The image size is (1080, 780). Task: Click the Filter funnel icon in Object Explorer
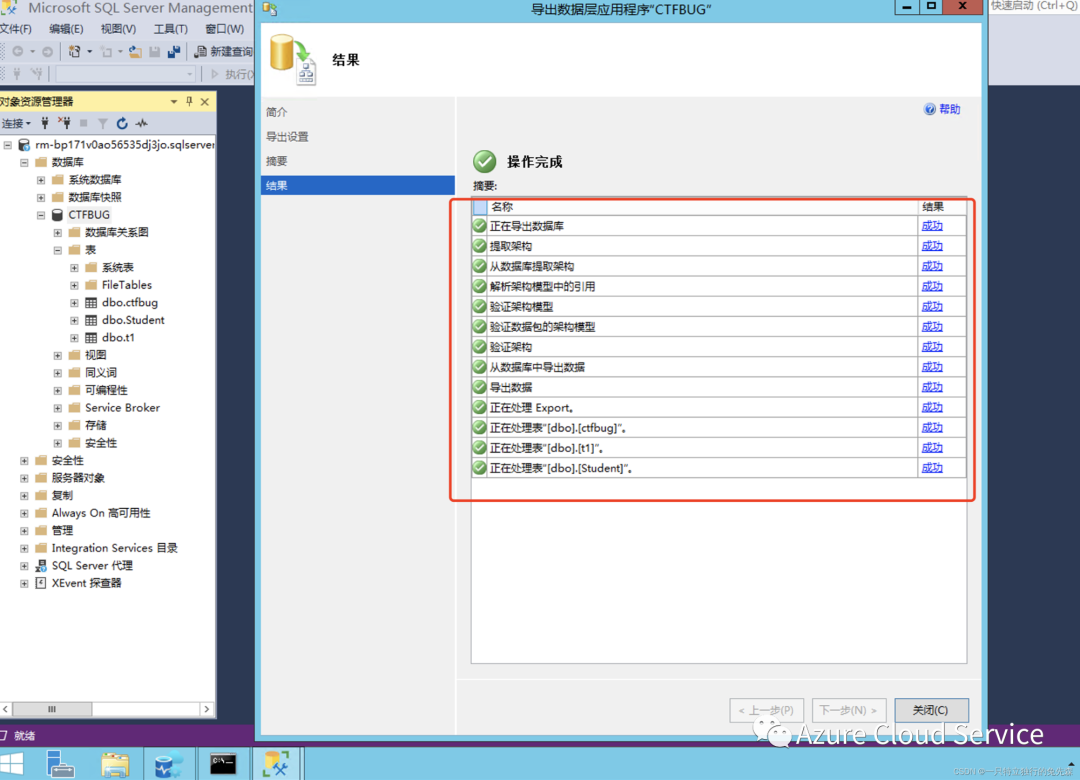click(x=103, y=123)
